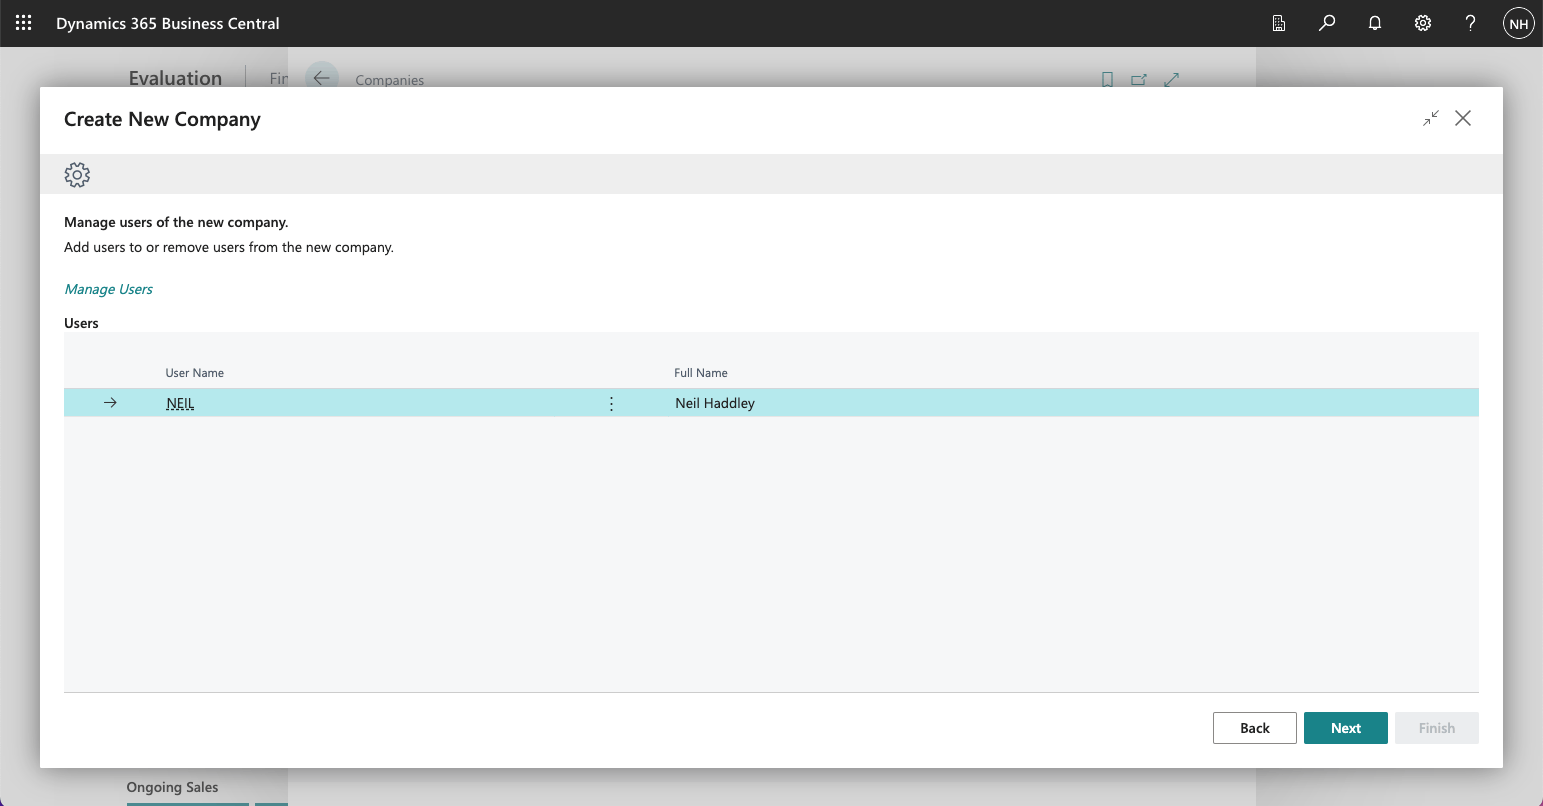Open the NH account avatar menu

click(x=1518, y=23)
